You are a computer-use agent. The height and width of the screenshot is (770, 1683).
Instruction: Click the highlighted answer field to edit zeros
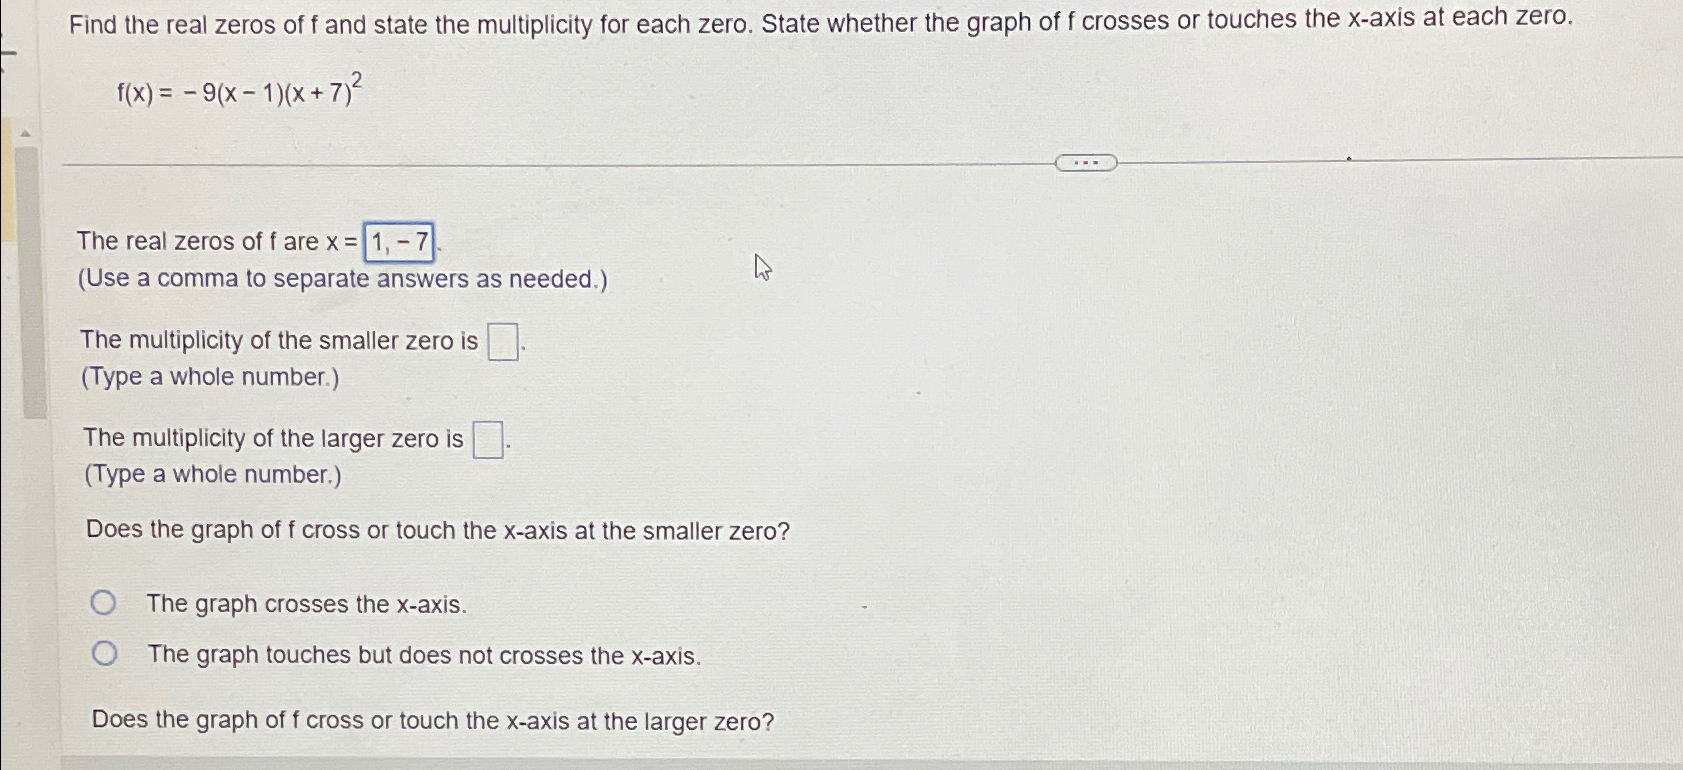click(x=399, y=242)
